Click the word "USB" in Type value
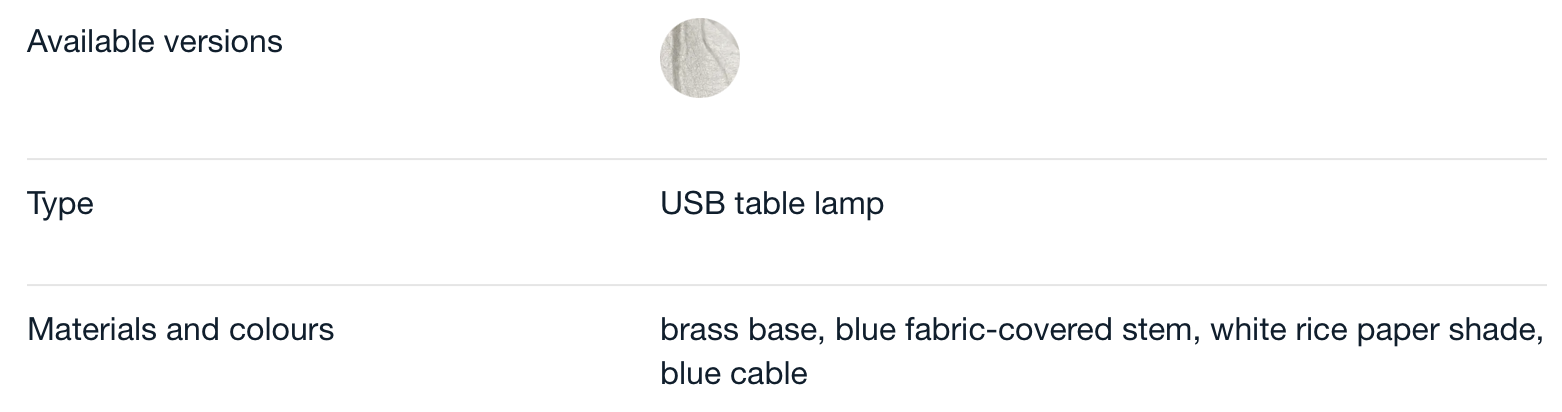The height and width of the screenshot is (412, 1562). [692, 204]
